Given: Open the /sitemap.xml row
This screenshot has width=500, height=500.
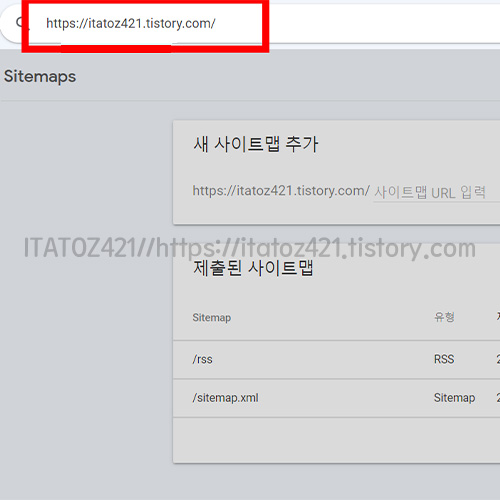Looking at the screenshot, I should 337,398.
